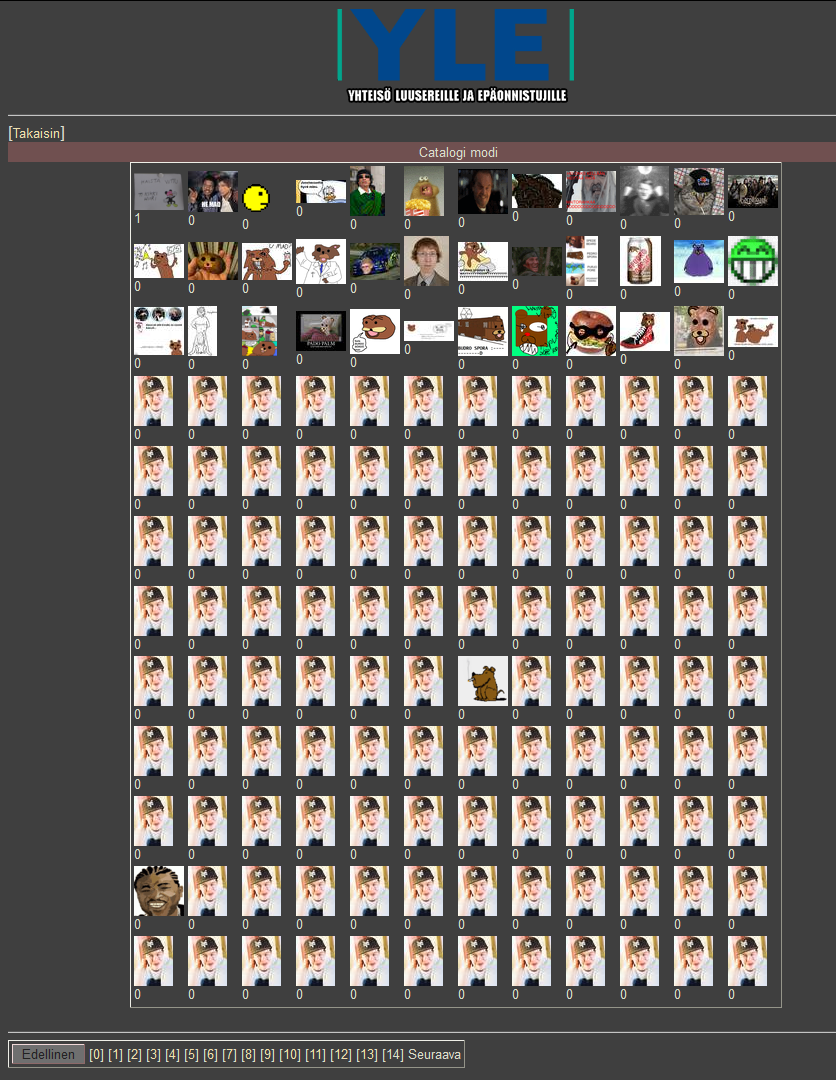The height and width of the screenshot is (1080, 836).
Task: Click the YLE site logo banner
Action: tap(456, 55)
